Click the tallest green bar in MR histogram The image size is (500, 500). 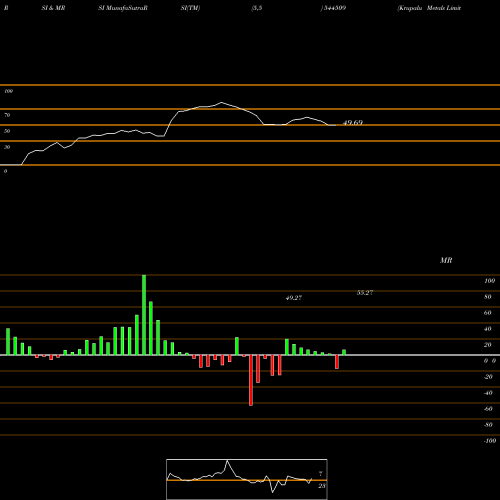point(144,315)
